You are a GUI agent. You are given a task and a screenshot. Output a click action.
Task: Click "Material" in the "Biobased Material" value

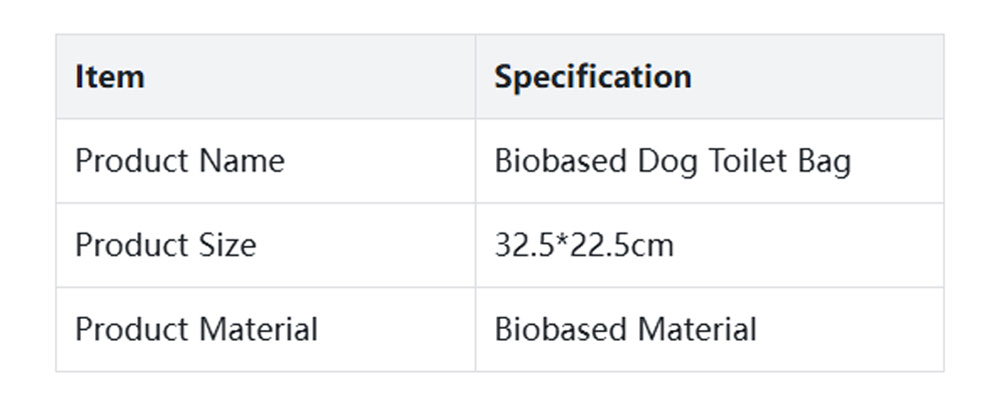[696, 329]
